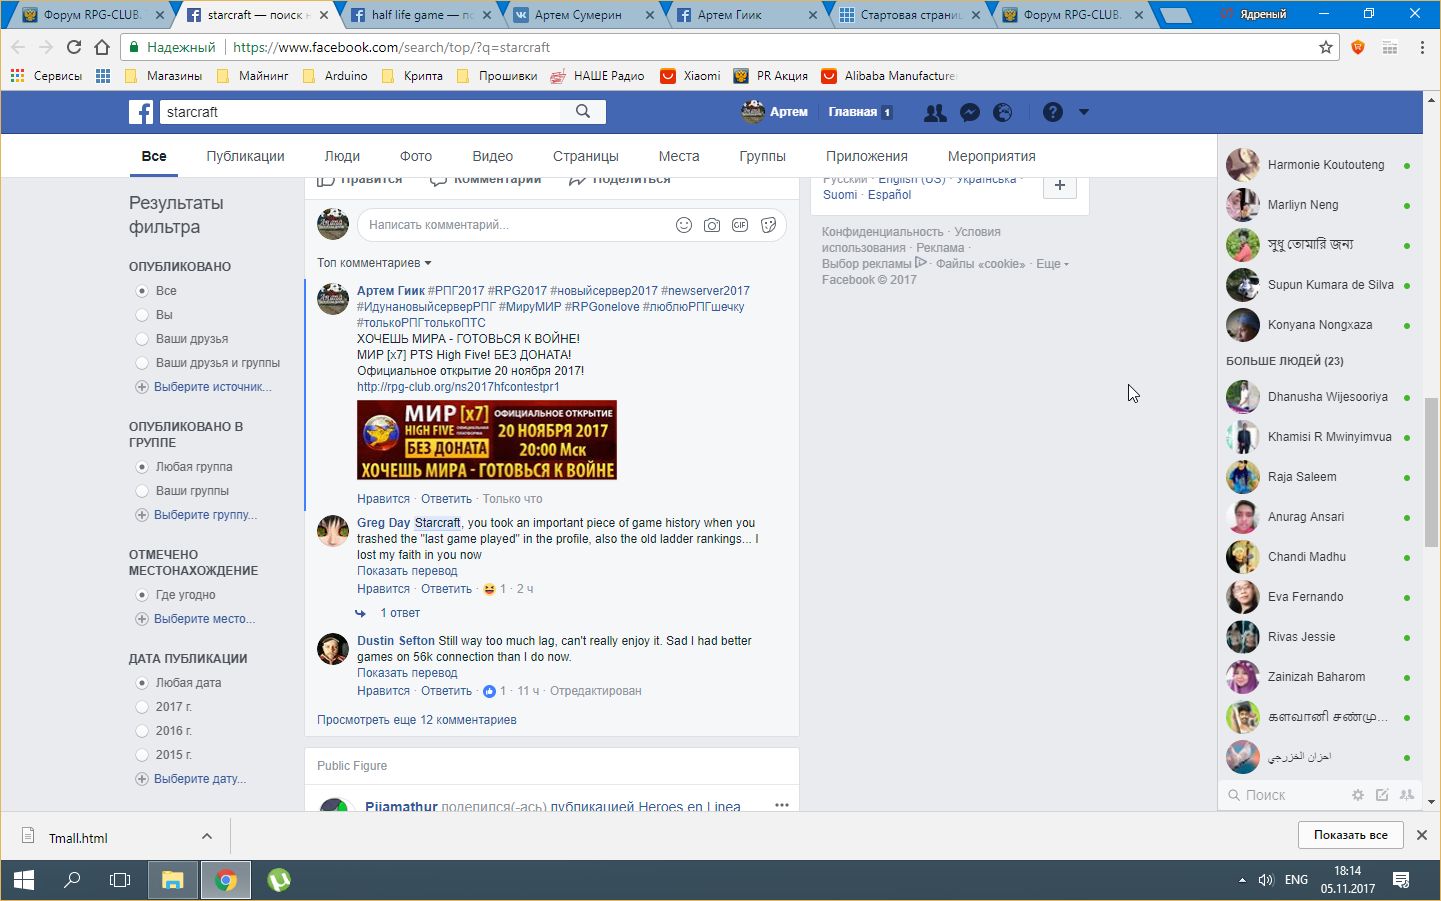The width and height of the screenshot is (1441, 901).
Task: Open Tmall.html download options arrow
Action: click(x=207, y=836)
